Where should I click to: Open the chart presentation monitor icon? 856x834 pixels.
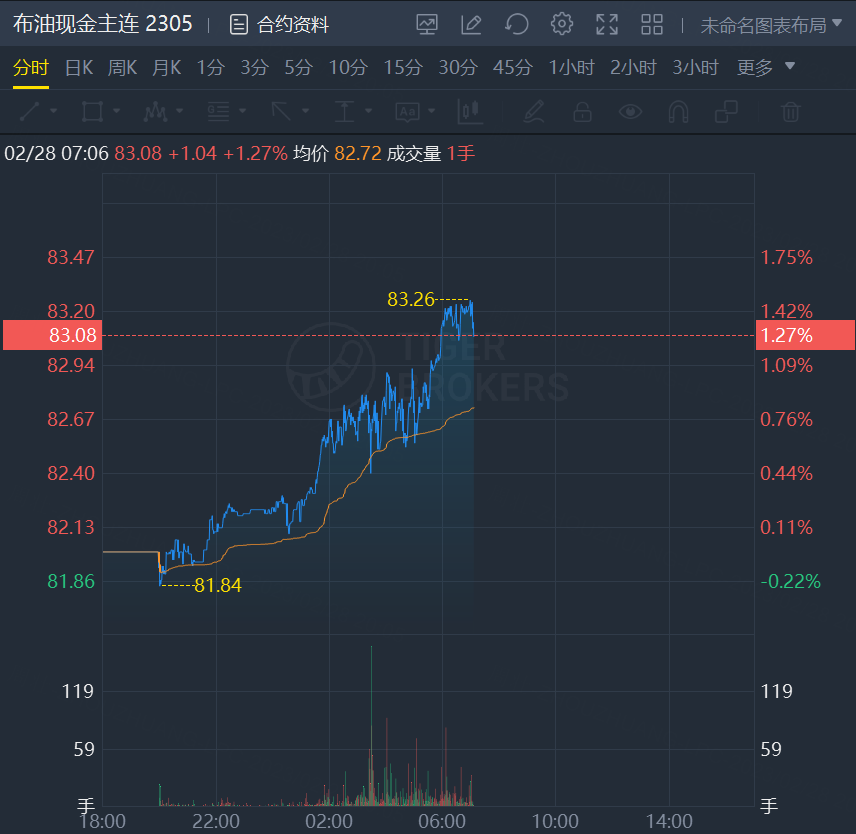pyautogui.click(x=427, y=25)
